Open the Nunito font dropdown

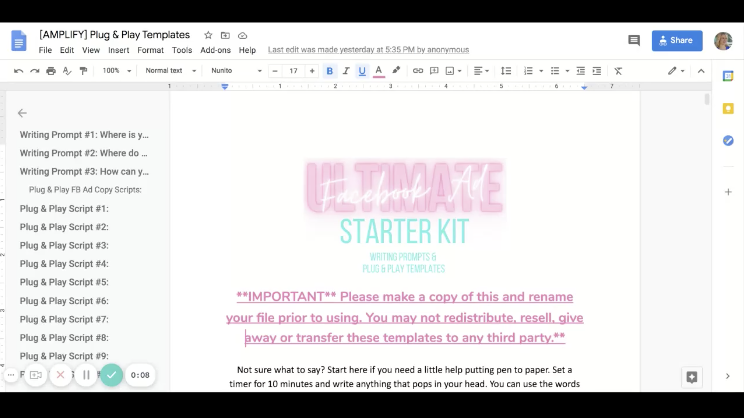pos(236,71)
